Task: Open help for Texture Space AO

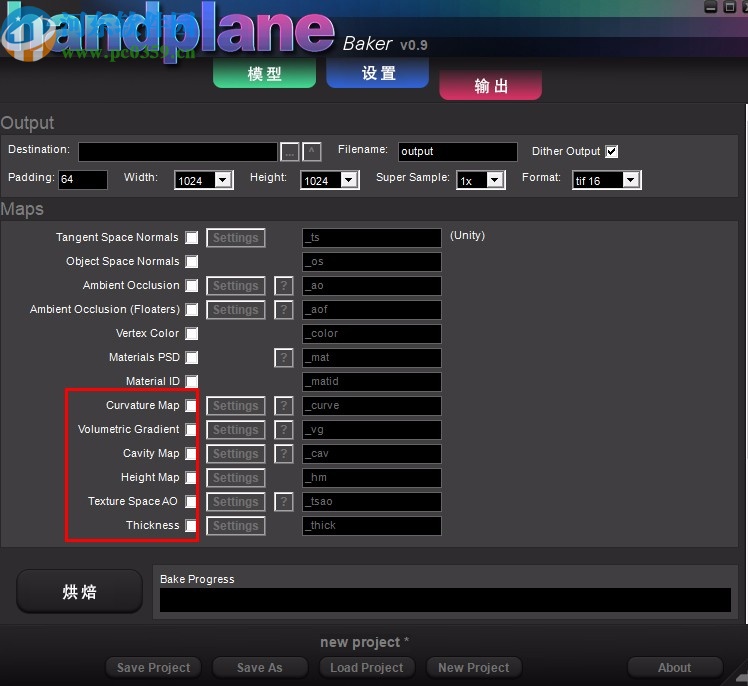Action: click(284, 501)
